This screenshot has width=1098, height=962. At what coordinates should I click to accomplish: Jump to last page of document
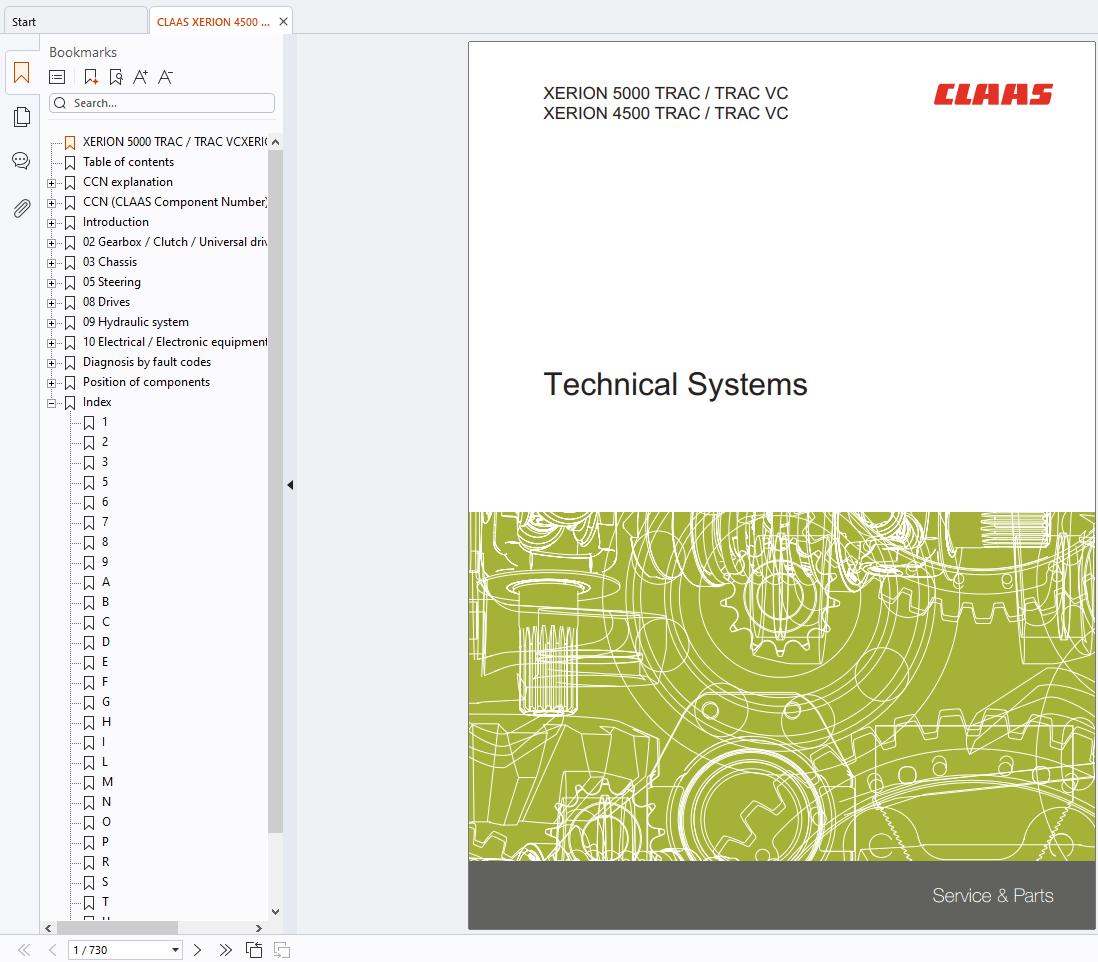[225, 950]
